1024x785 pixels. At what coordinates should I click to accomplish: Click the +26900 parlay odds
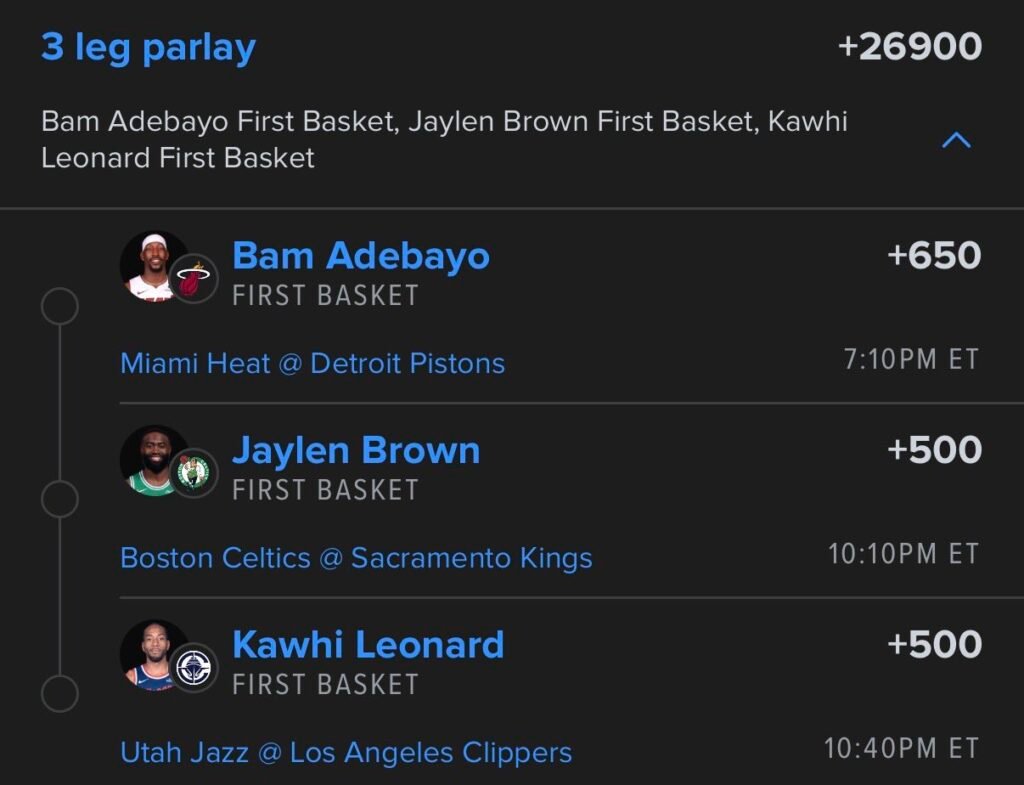[x=909, y=47]
